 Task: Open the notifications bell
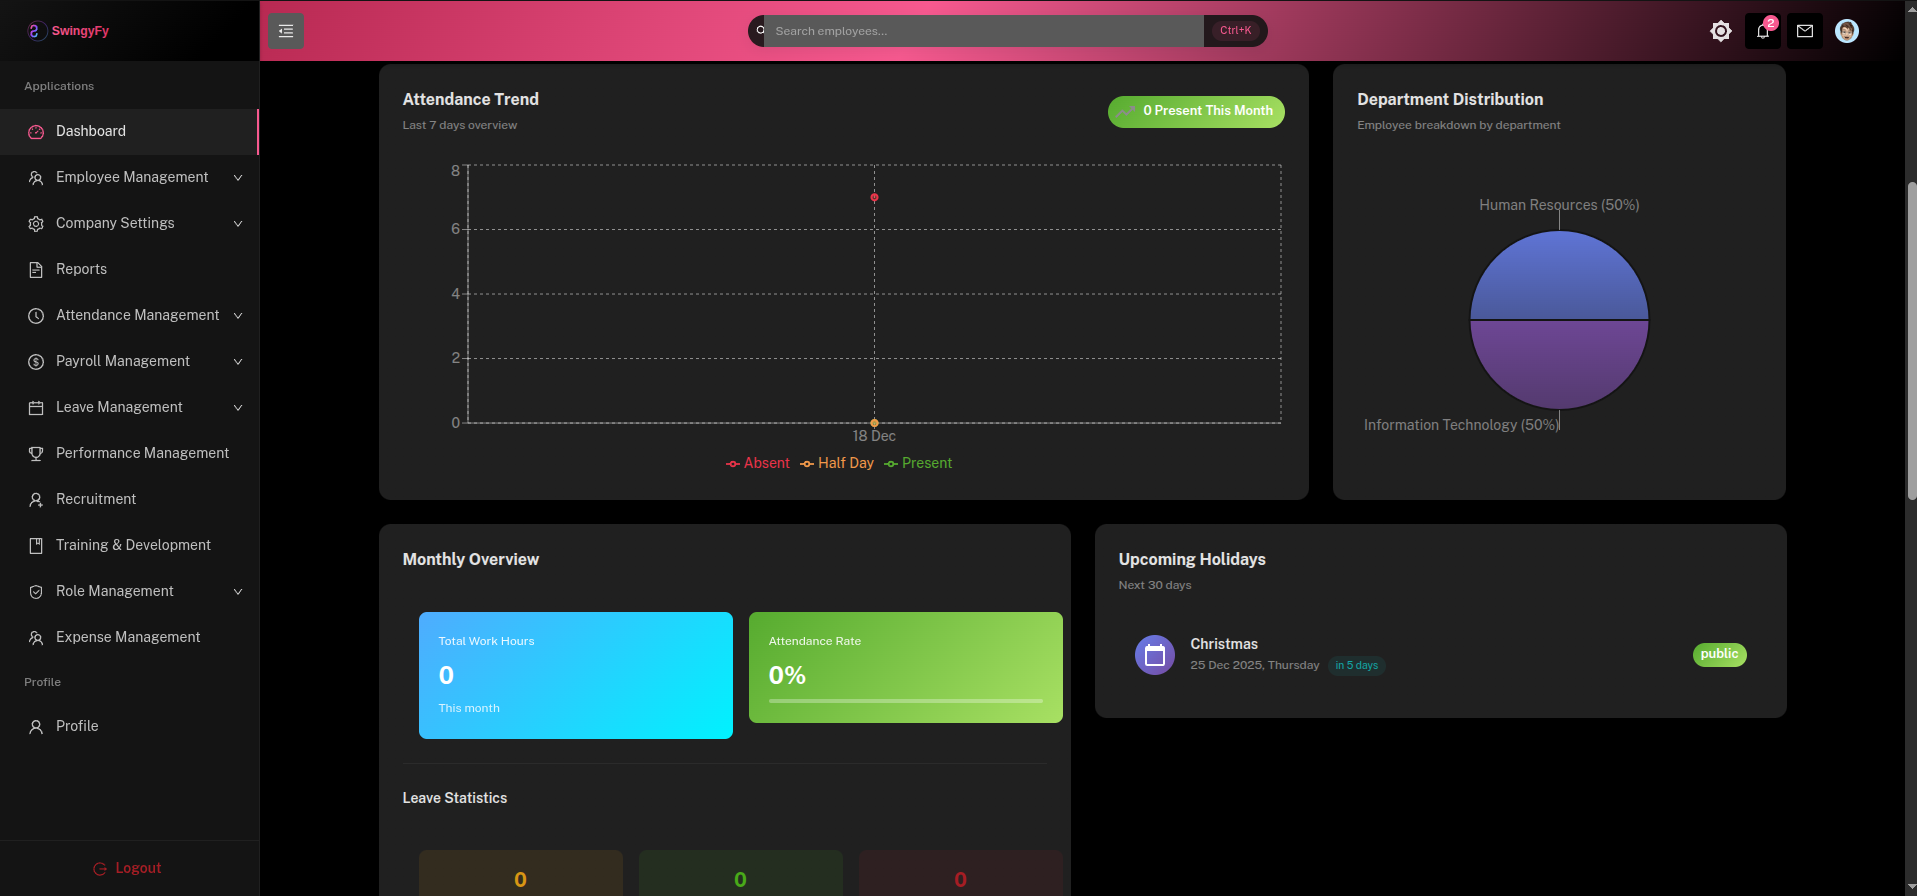click(1762, 31)
